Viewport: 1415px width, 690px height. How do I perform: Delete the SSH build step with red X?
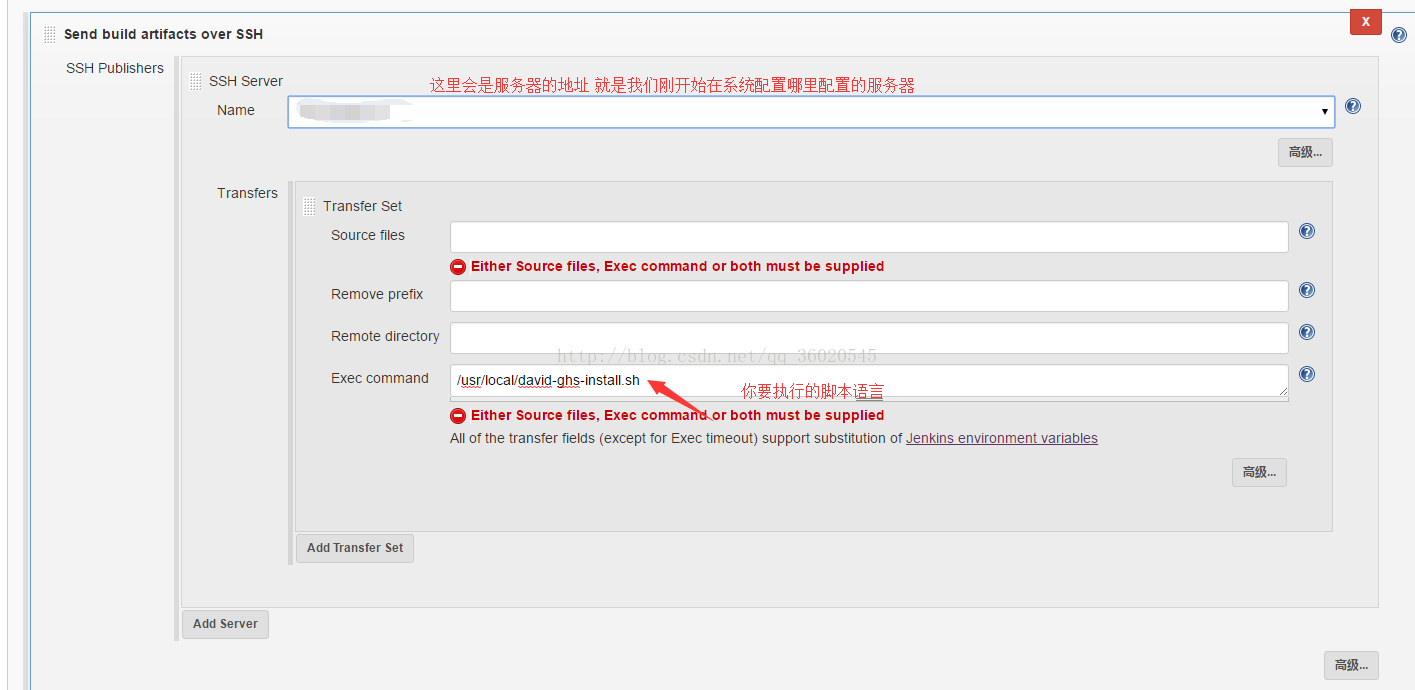(x=1366, y=21)
